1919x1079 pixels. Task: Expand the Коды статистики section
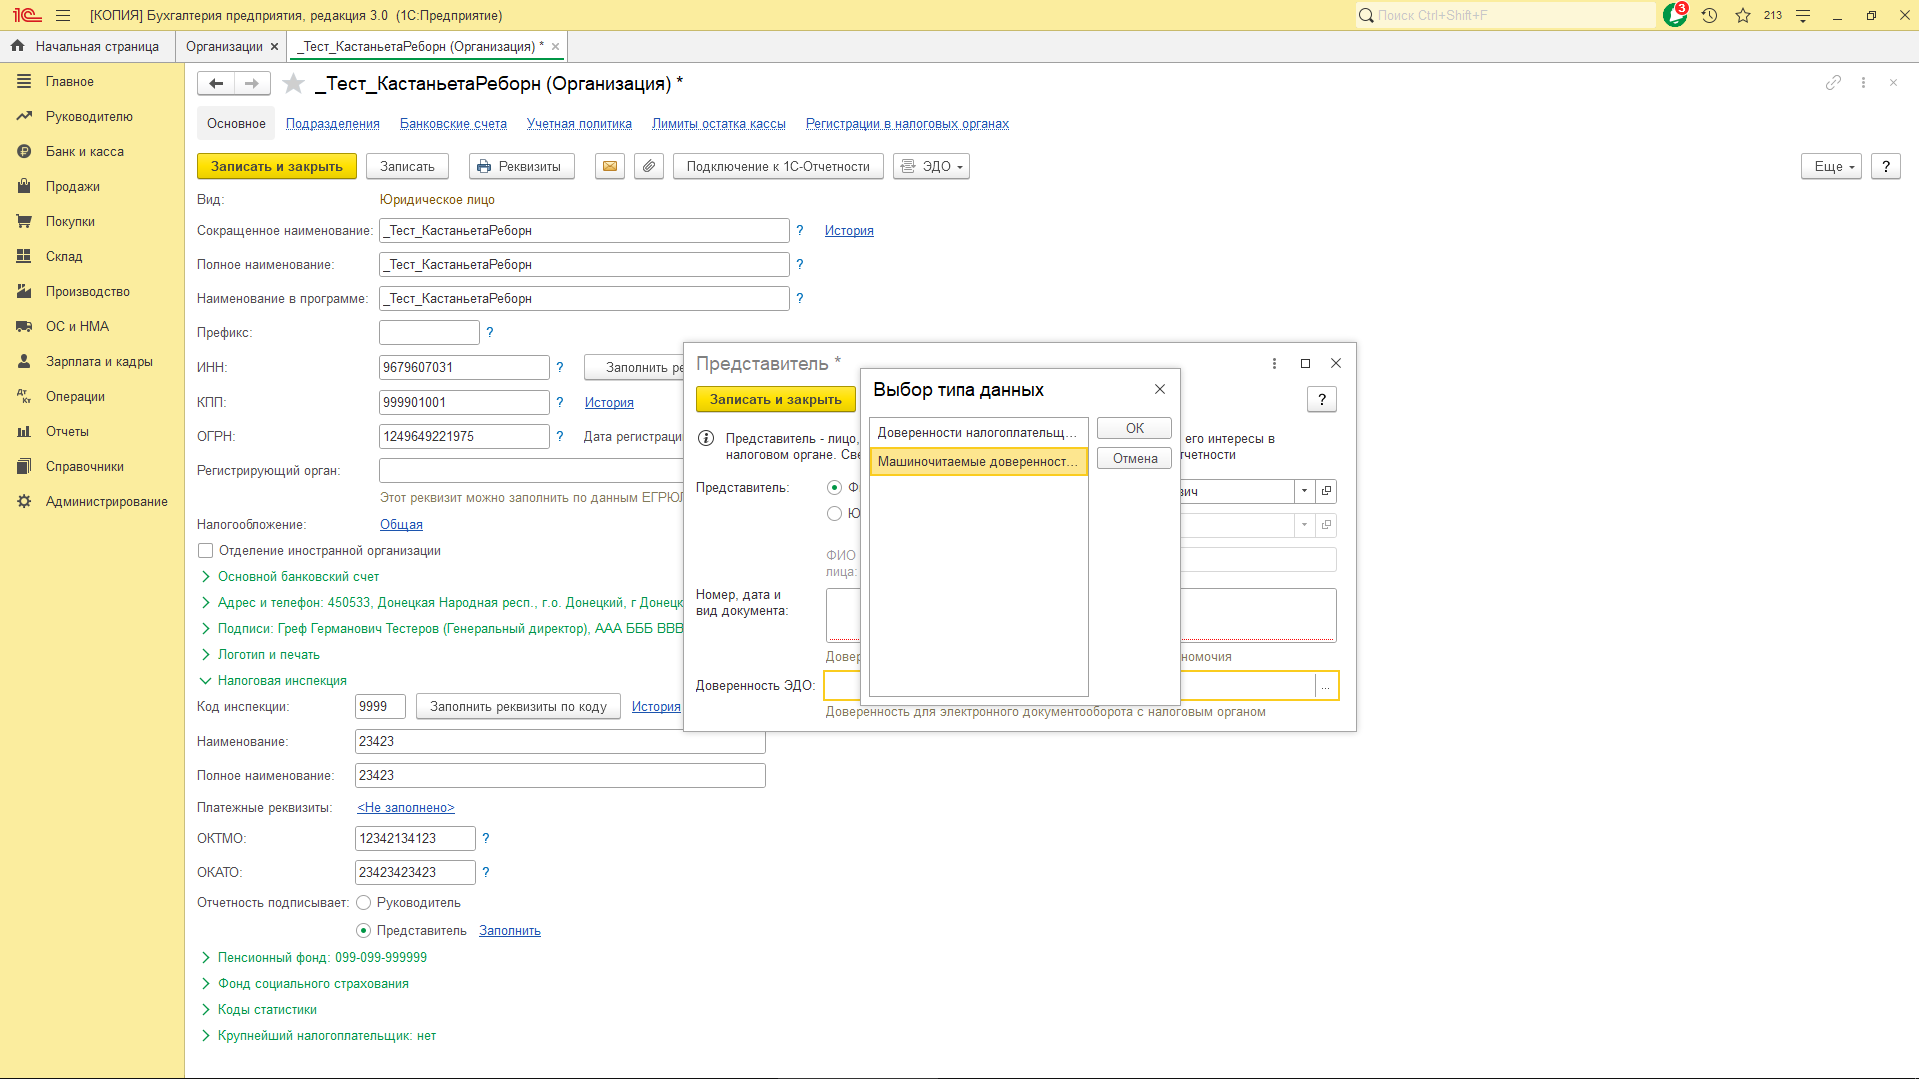(258, 1009)
